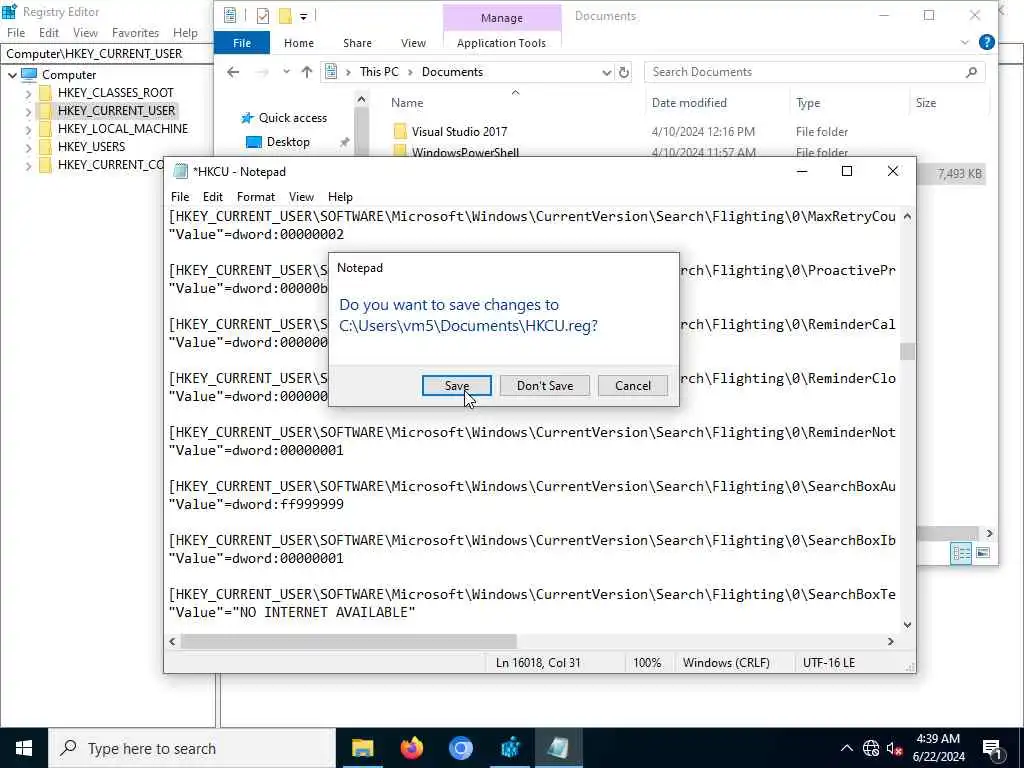Open Windows Start menu
The width and height of the screenshot is (1024, 768).
(24, 748)
